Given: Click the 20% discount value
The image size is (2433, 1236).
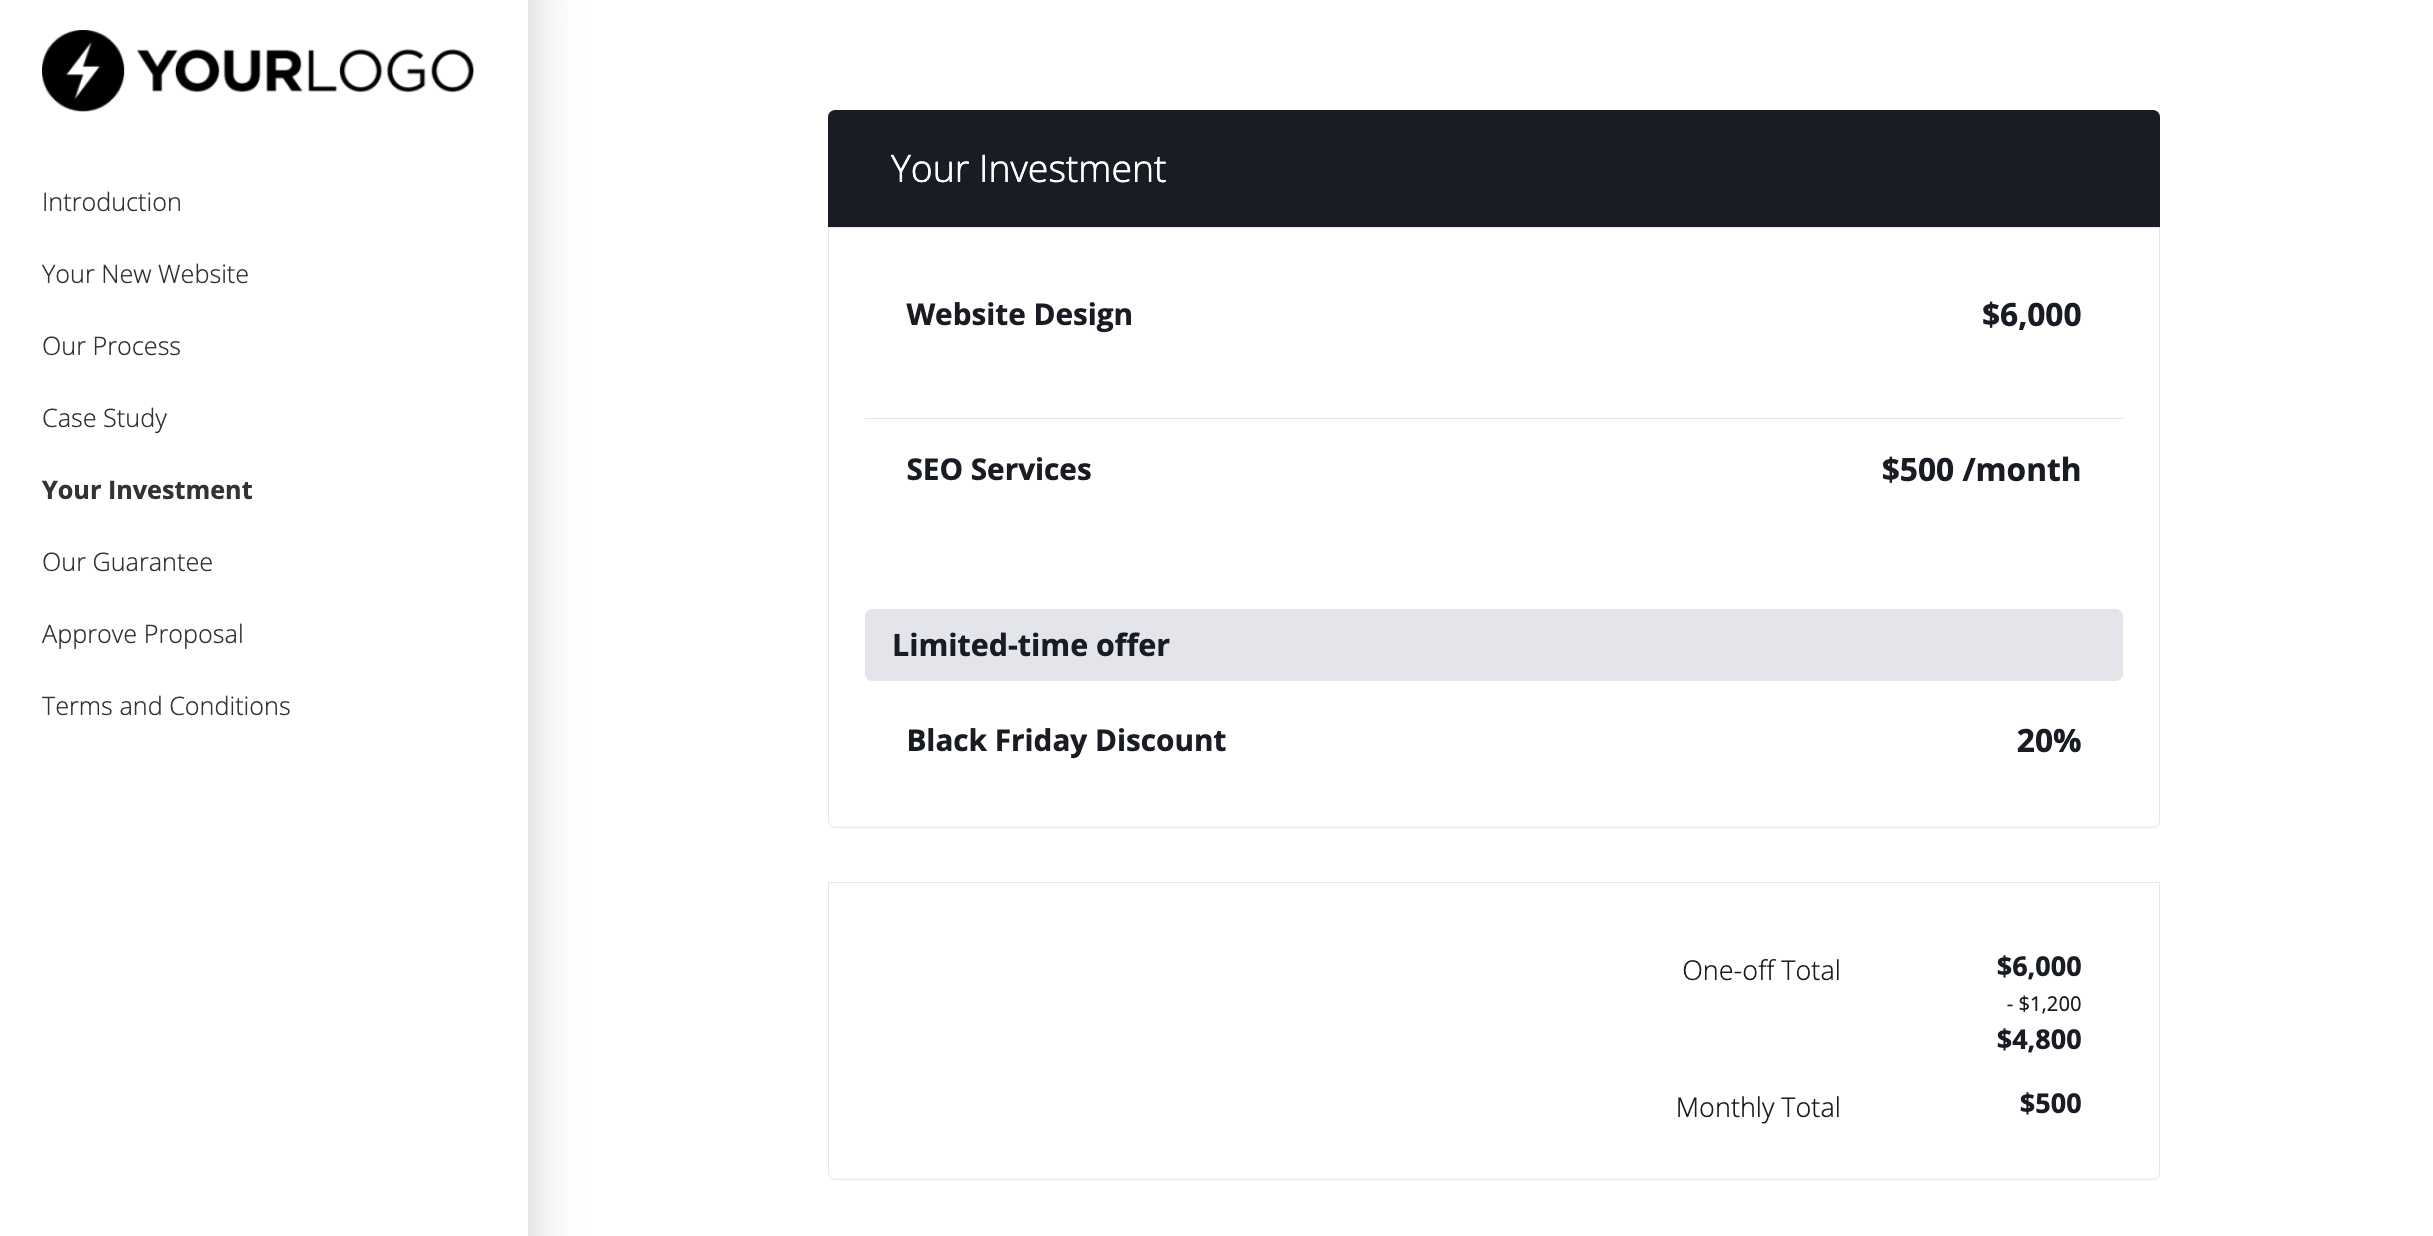Looking at the screenshot, I should 2048,741.
